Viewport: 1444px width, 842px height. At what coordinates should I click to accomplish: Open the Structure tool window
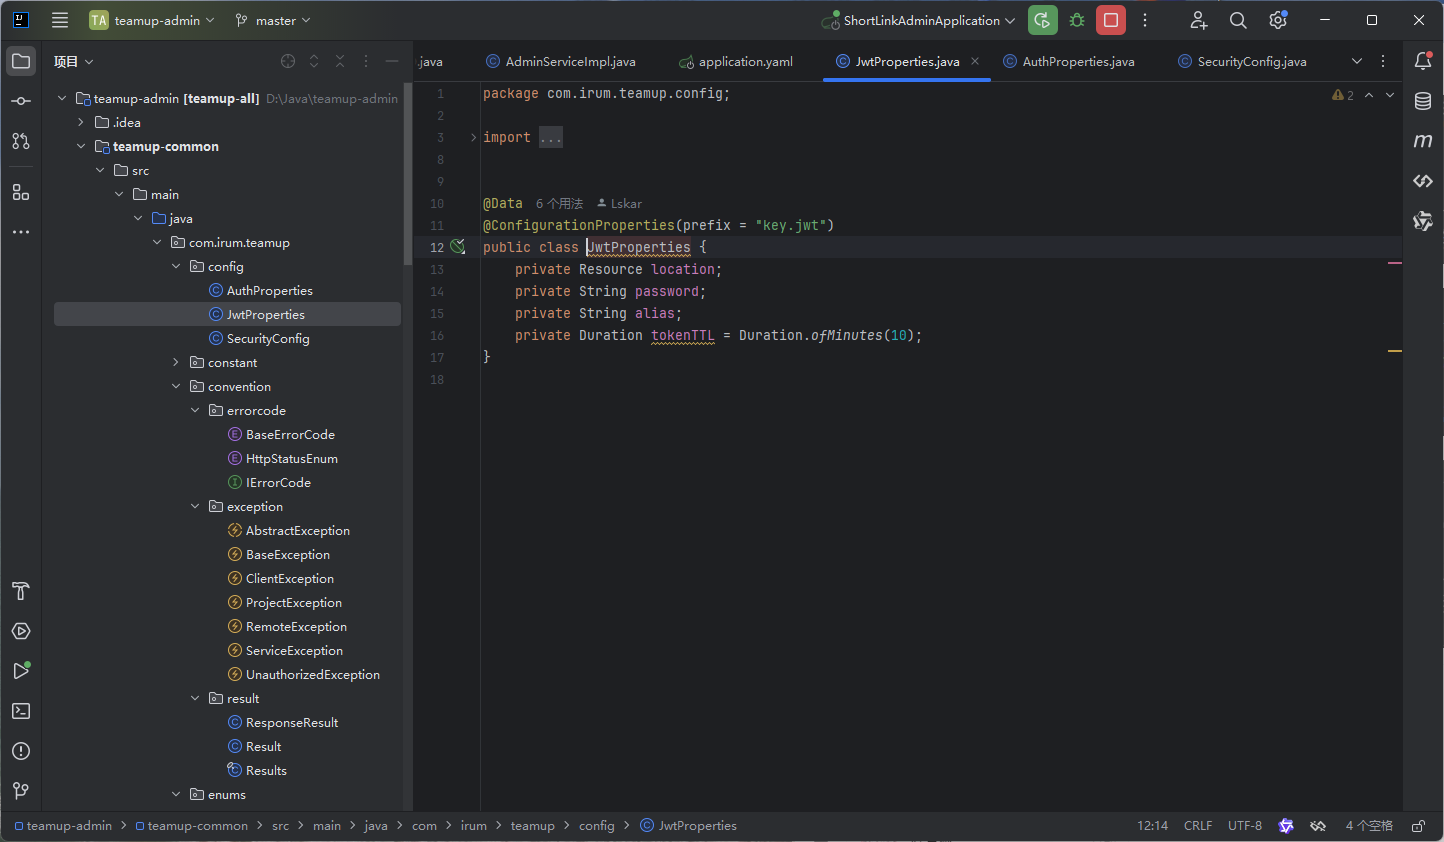(21, 192)
